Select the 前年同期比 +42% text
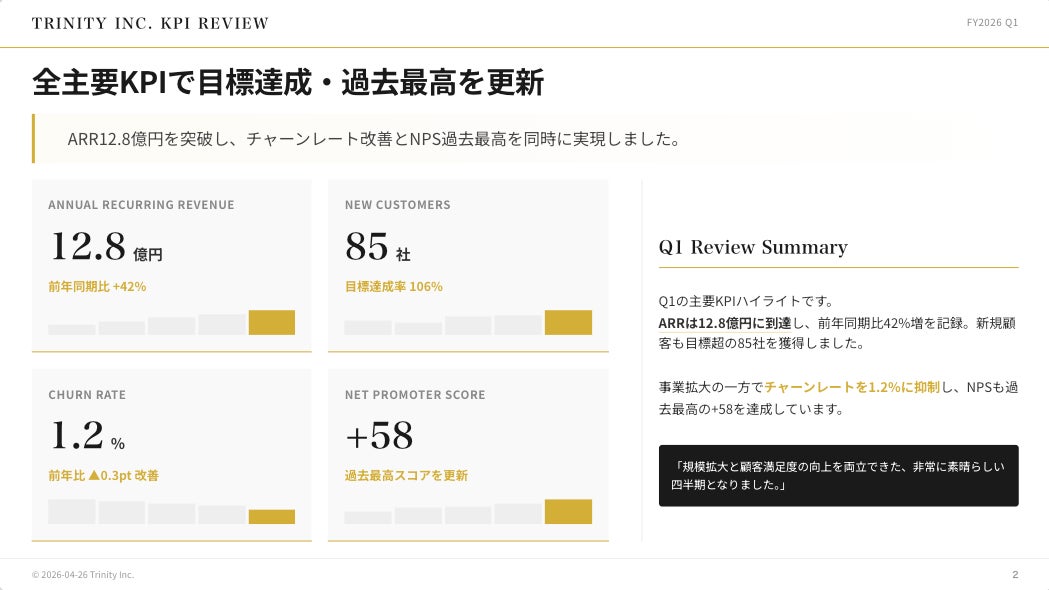This screenshot has width=1049, height=590. [x=97, y=286]
